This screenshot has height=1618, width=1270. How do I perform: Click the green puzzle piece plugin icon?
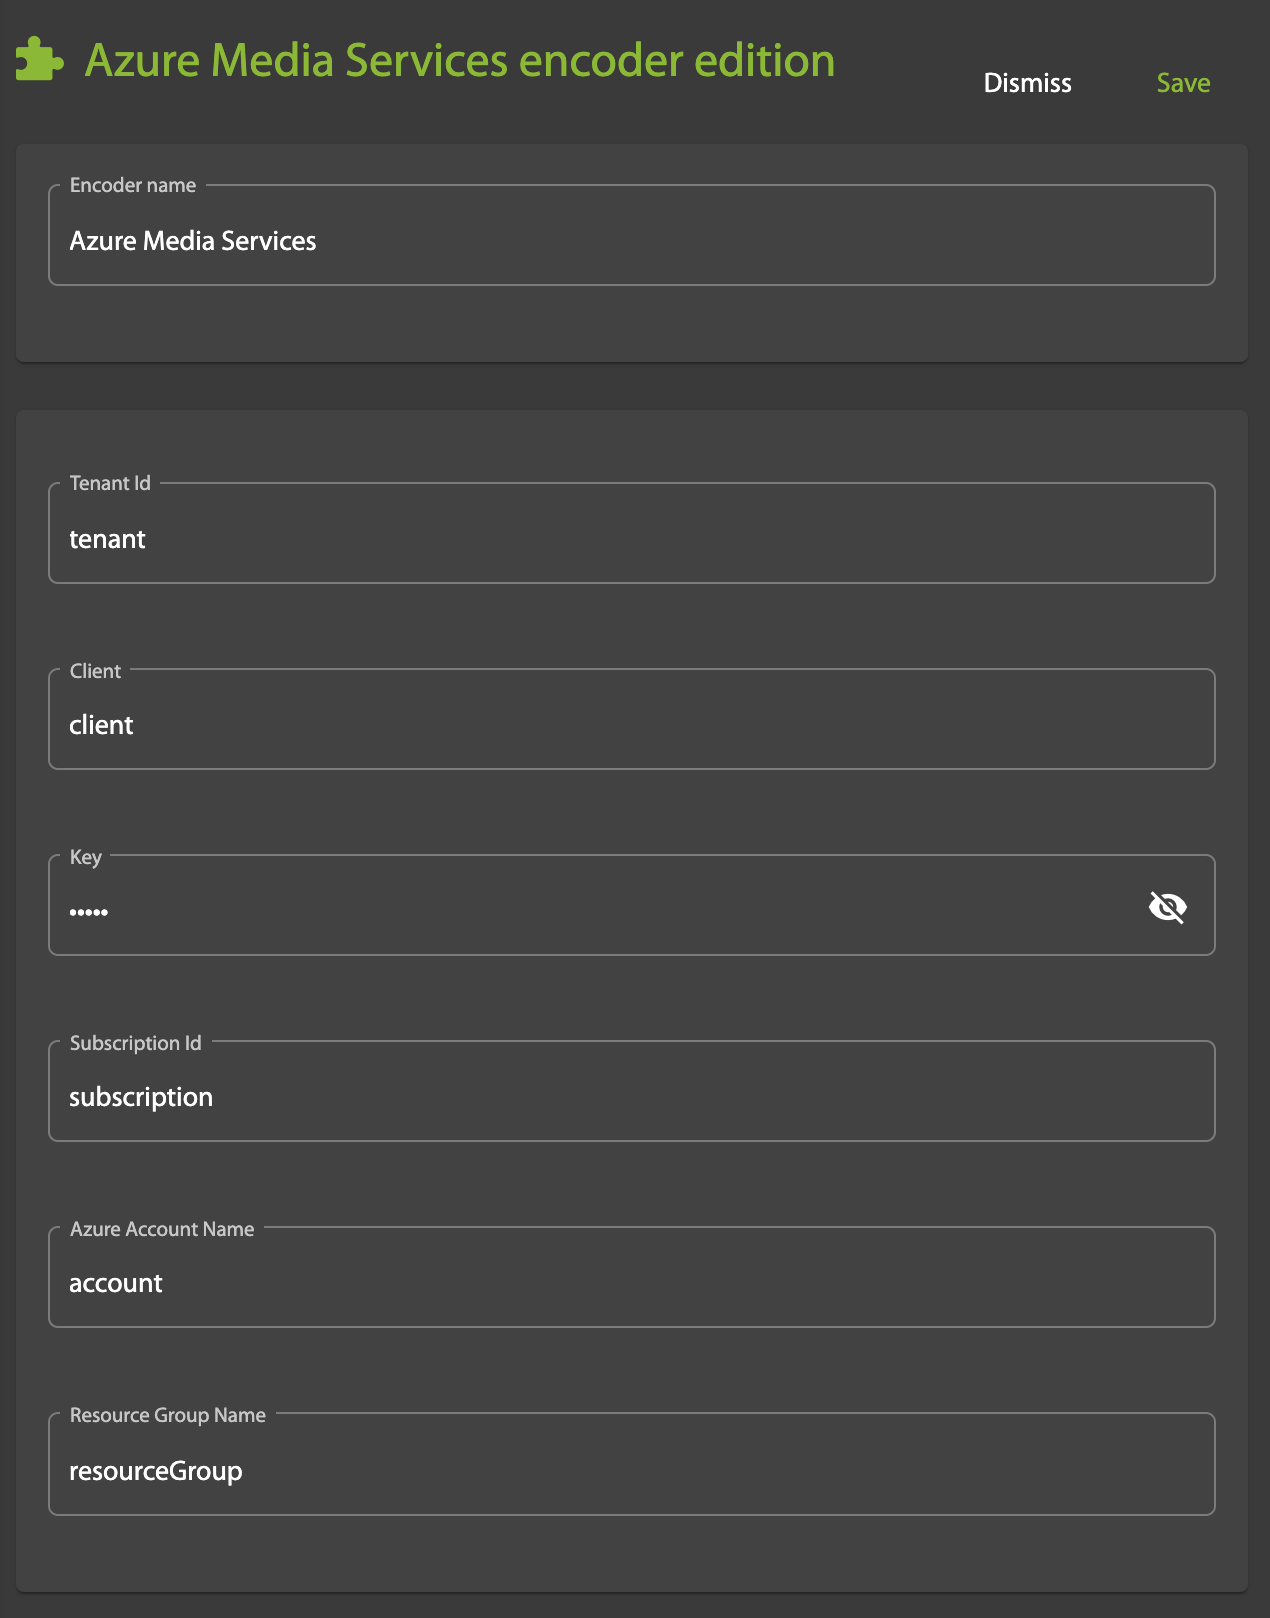[40, 60]
